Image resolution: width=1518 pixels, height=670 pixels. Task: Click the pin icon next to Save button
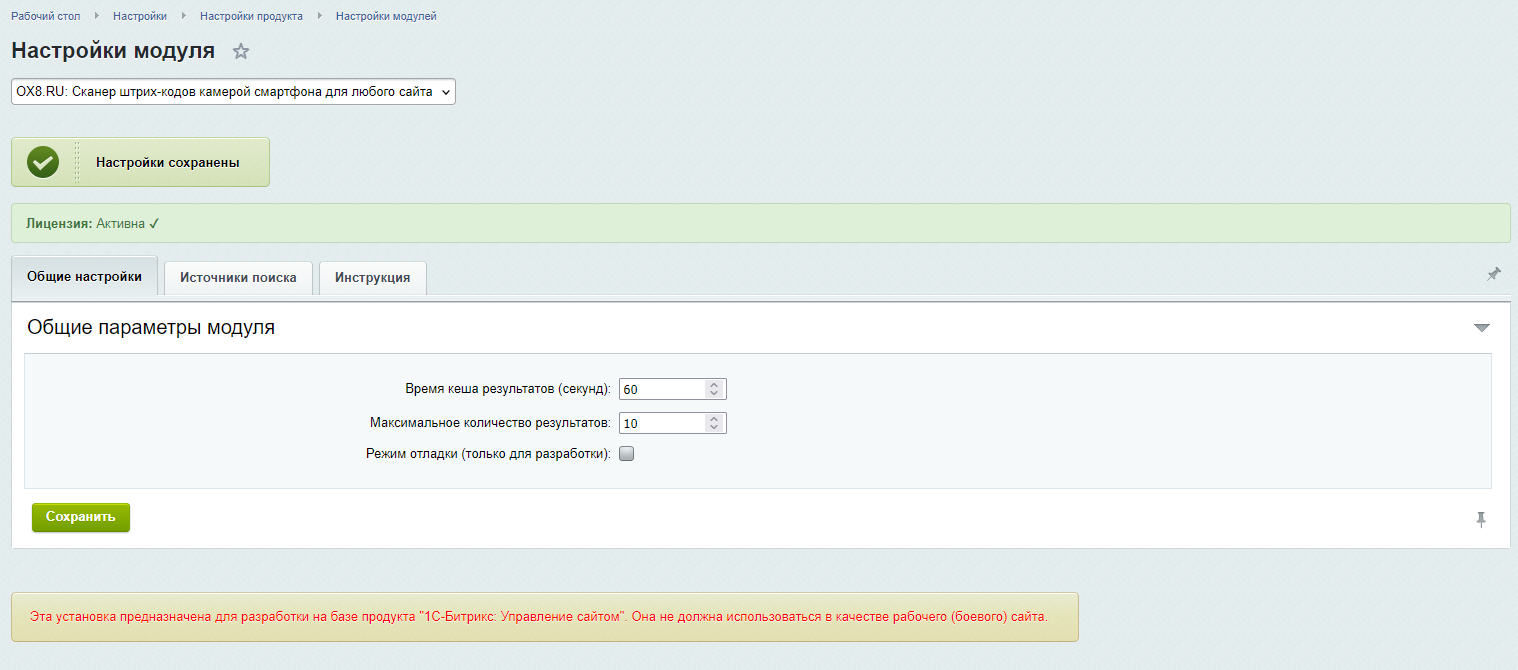tap(1481, 519)
